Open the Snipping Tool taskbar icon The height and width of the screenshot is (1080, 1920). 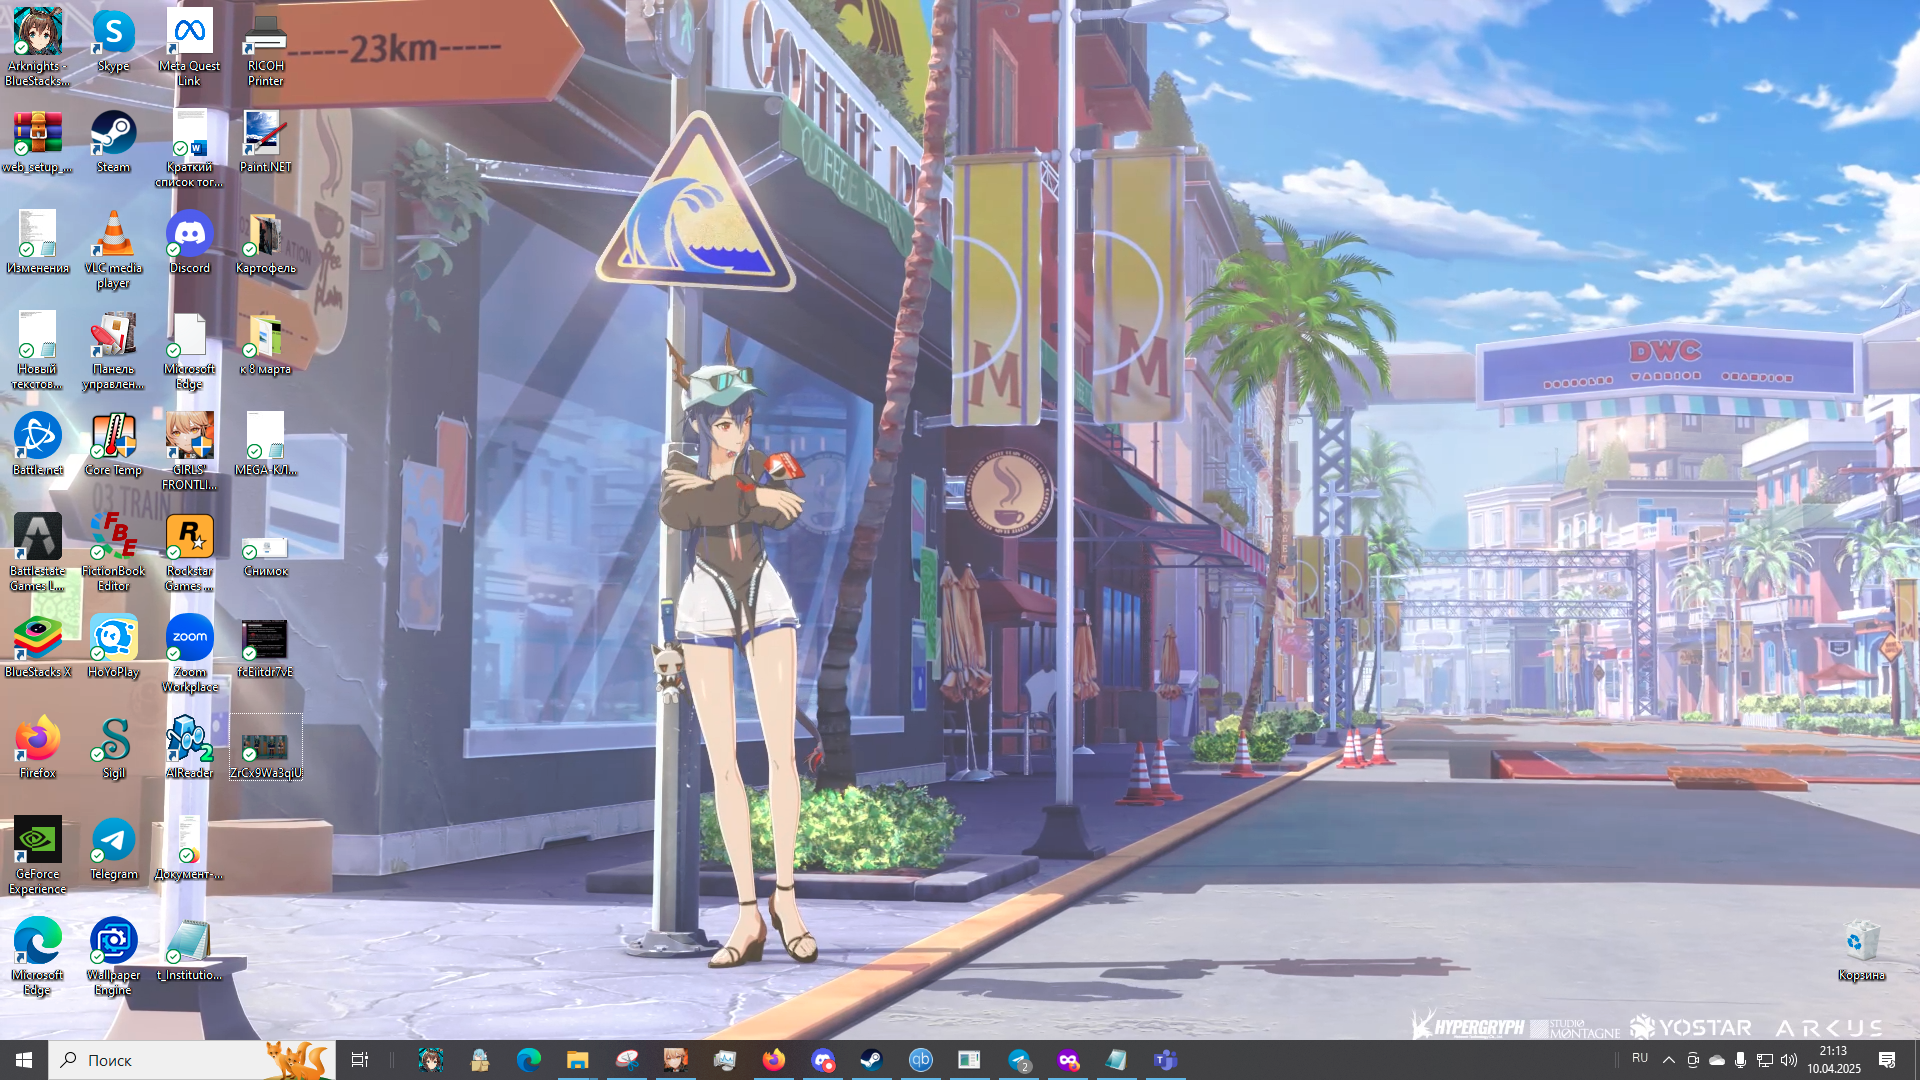(x=627, y=1060)
